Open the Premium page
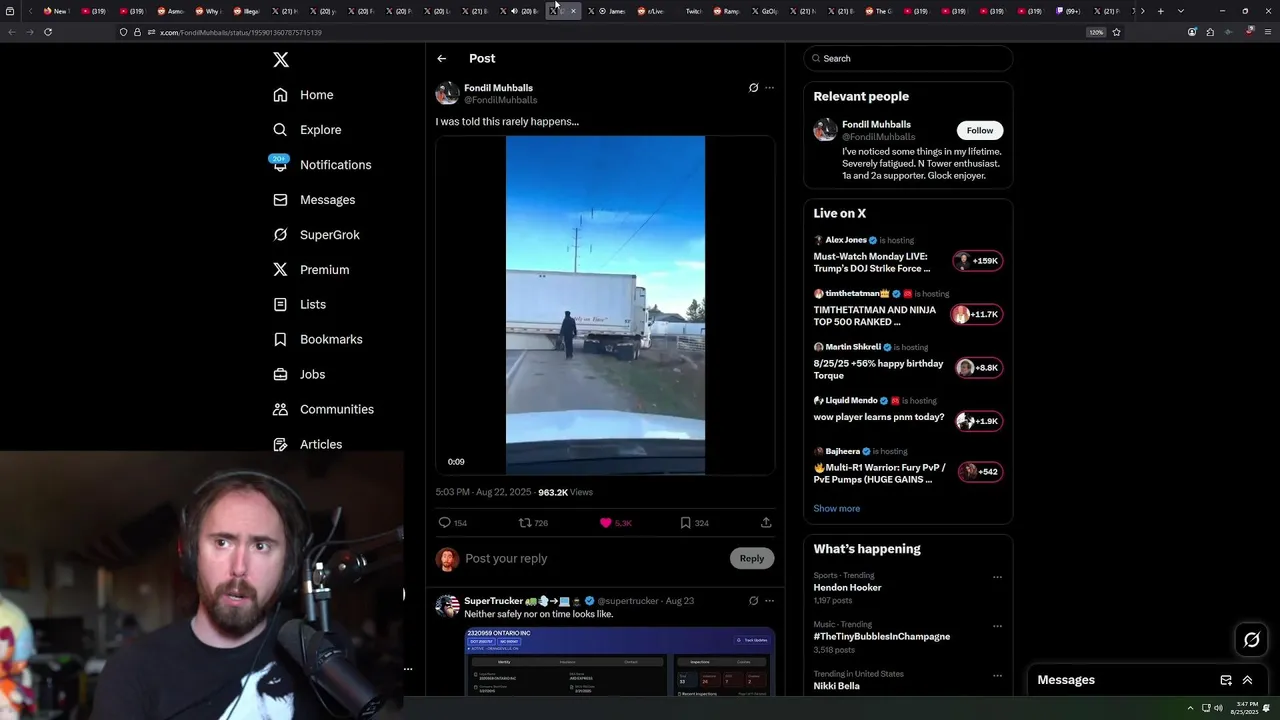The height and width of the screenshot is (720, 1280). pos(311,270)
